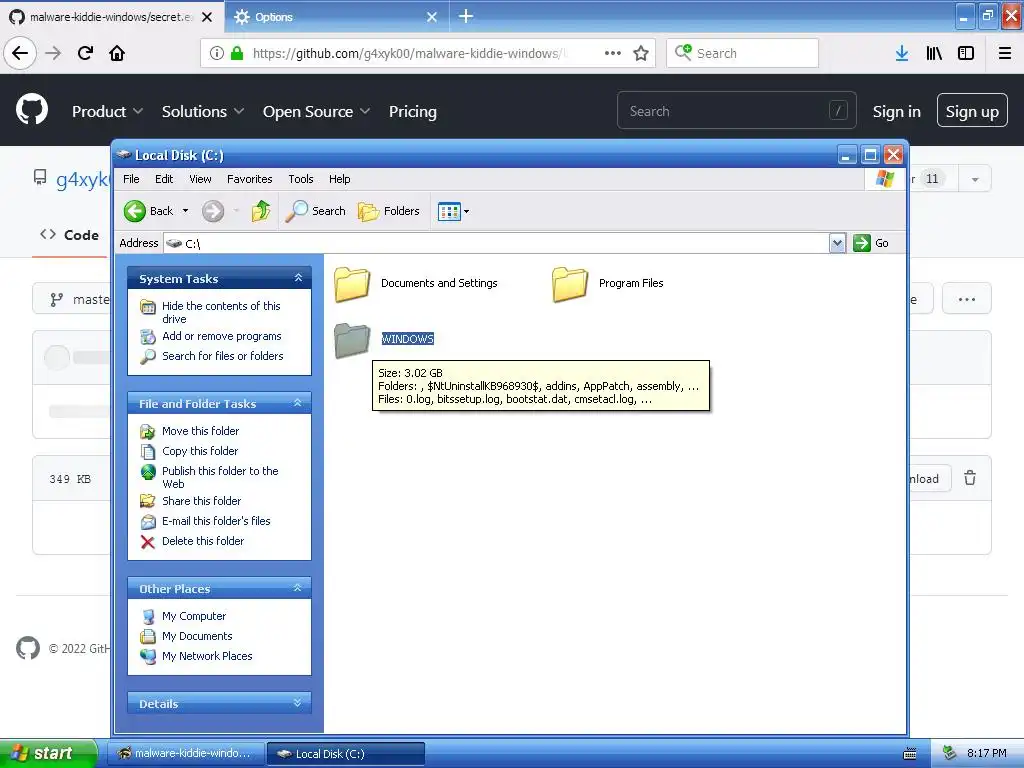Image resolution: width=1024 pixels, height=768 pixels.
Task: Click Hide the contents of this drive
Action: (x=221, y=312)
